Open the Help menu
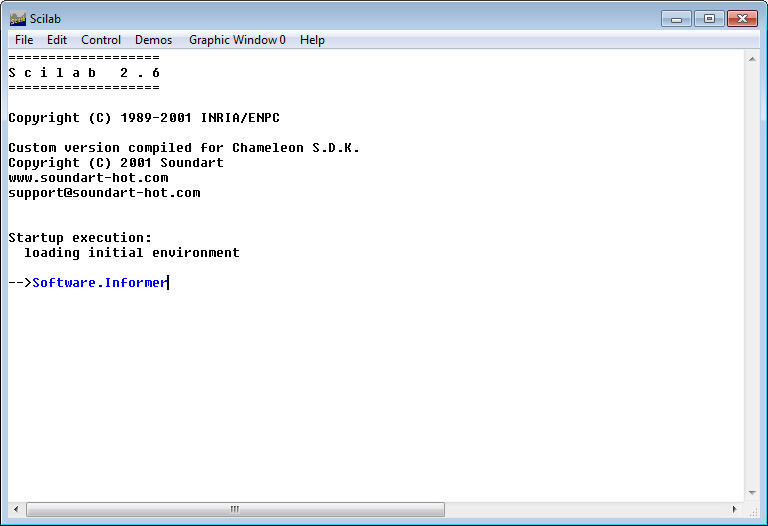The width and height of the screenshot is (768, 526). [312, 40]
